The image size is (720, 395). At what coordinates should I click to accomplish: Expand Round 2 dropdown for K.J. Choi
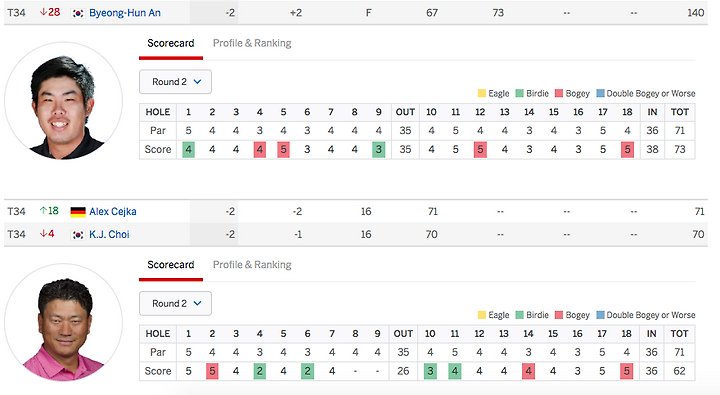coord(175,304)
